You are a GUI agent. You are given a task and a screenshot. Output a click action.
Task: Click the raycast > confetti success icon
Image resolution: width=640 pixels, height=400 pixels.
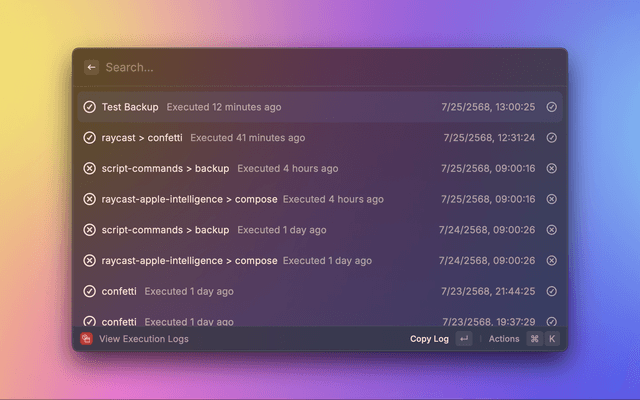point(89,138)
